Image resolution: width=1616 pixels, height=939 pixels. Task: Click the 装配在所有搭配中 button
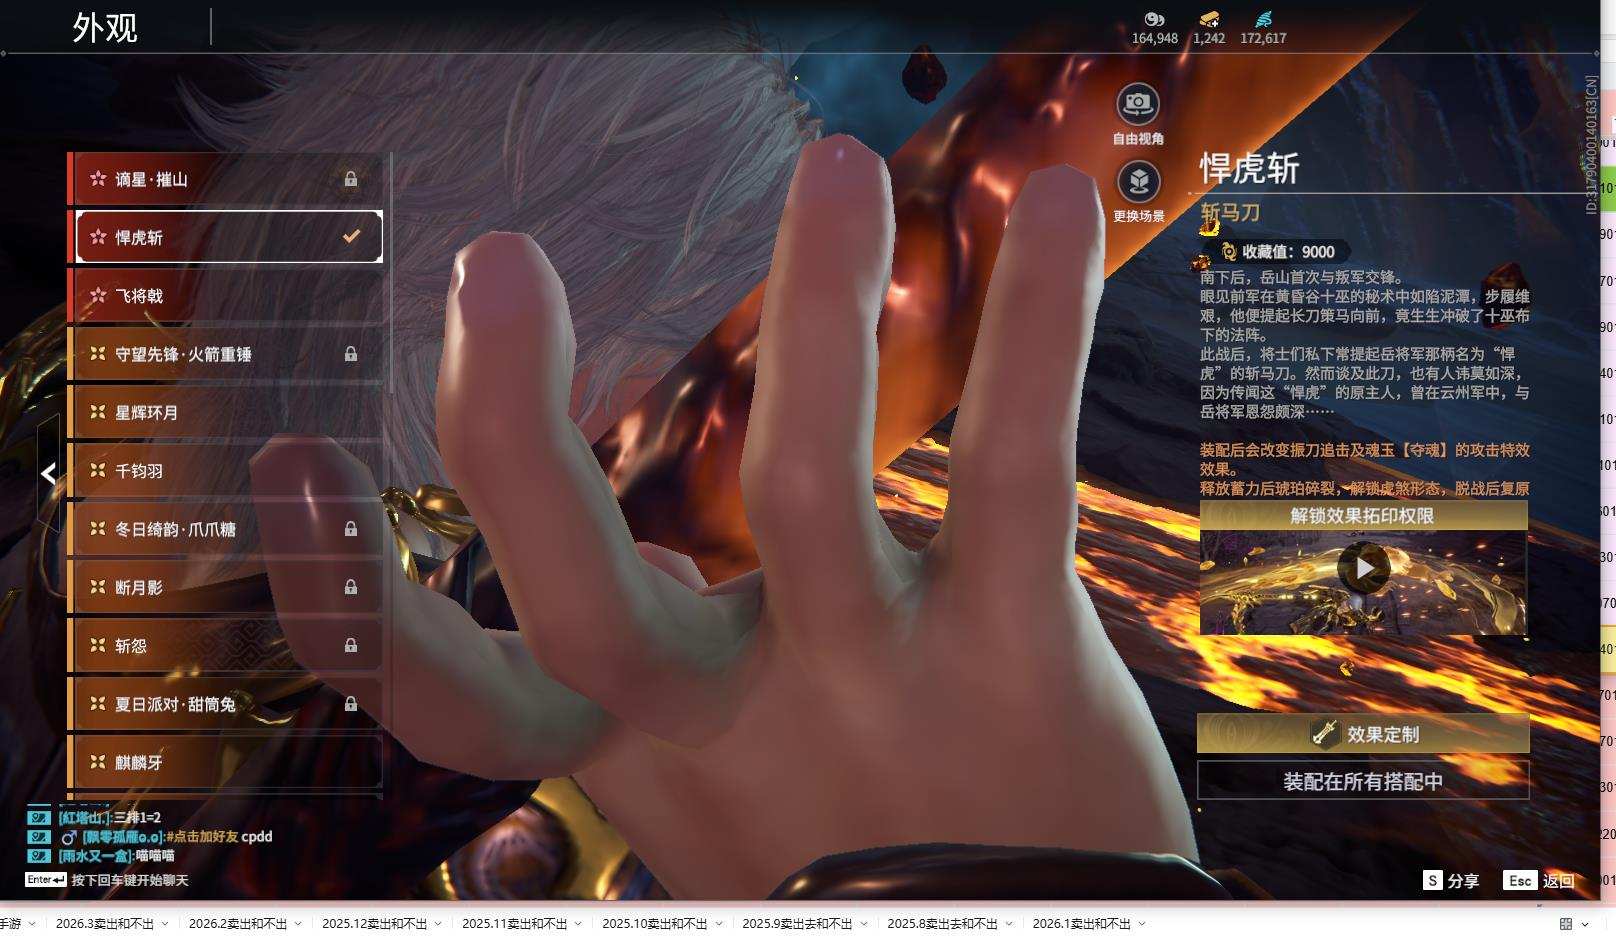[1363, 781]
